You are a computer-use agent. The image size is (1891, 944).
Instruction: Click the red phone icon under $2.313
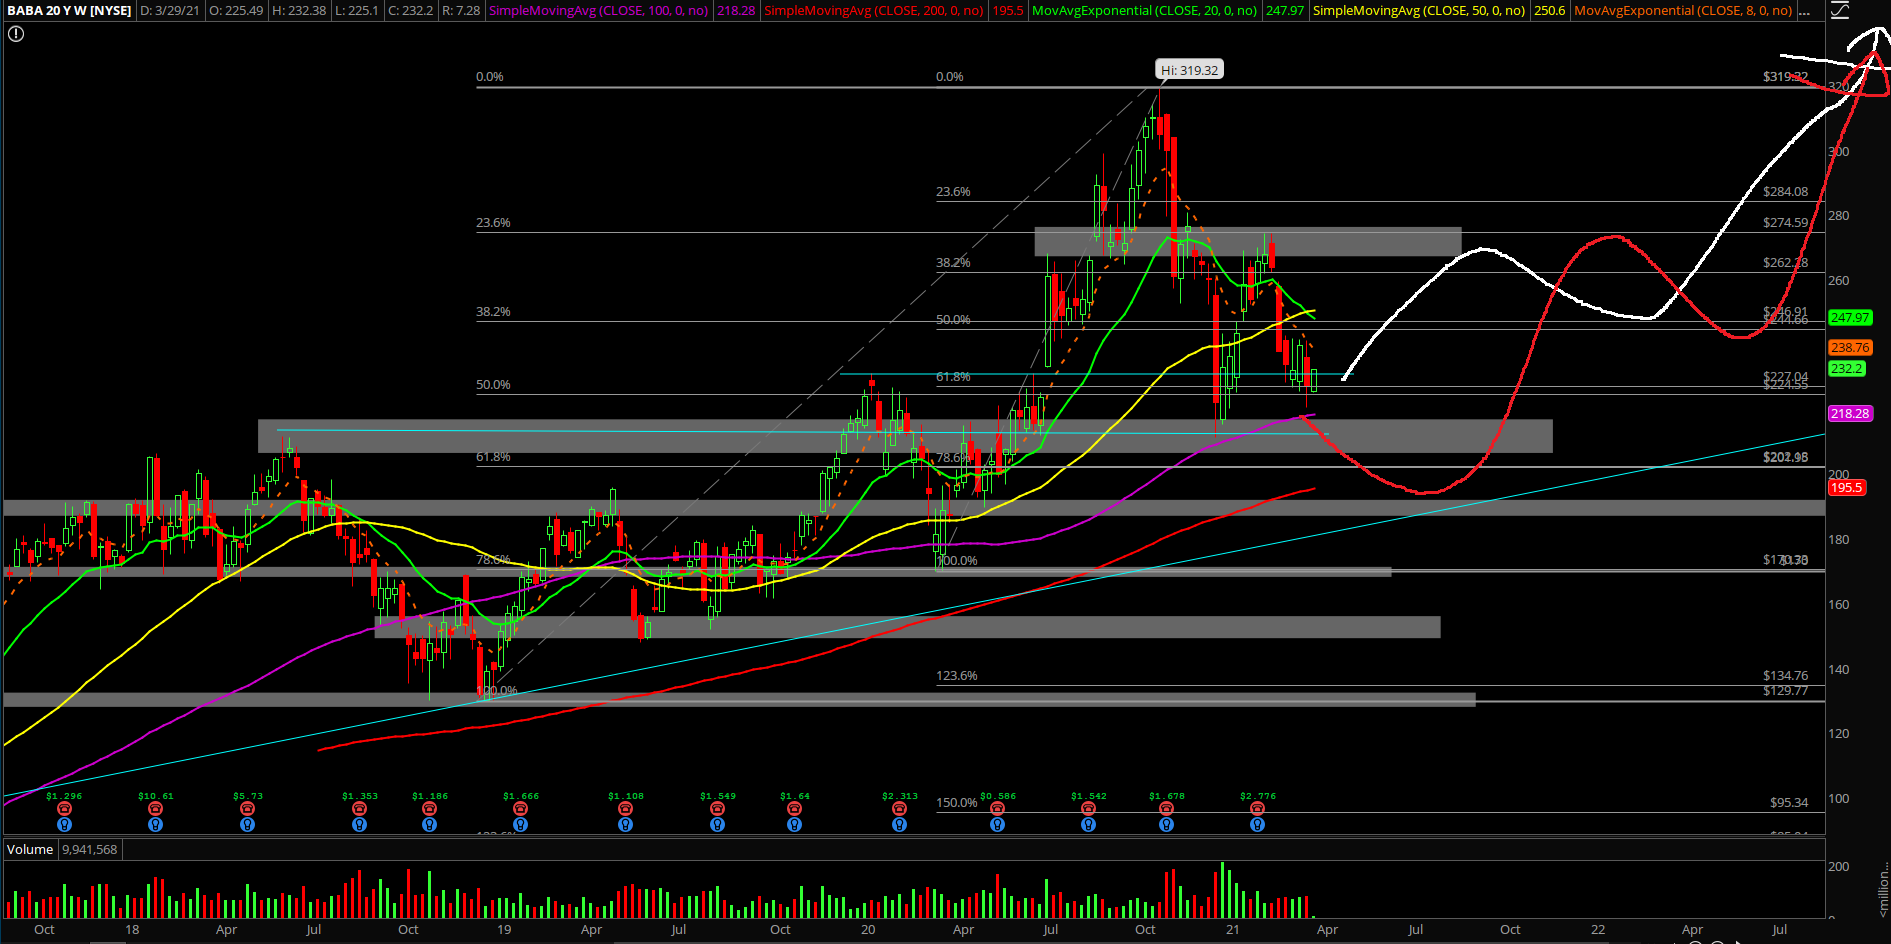click(x=899, y=809)
